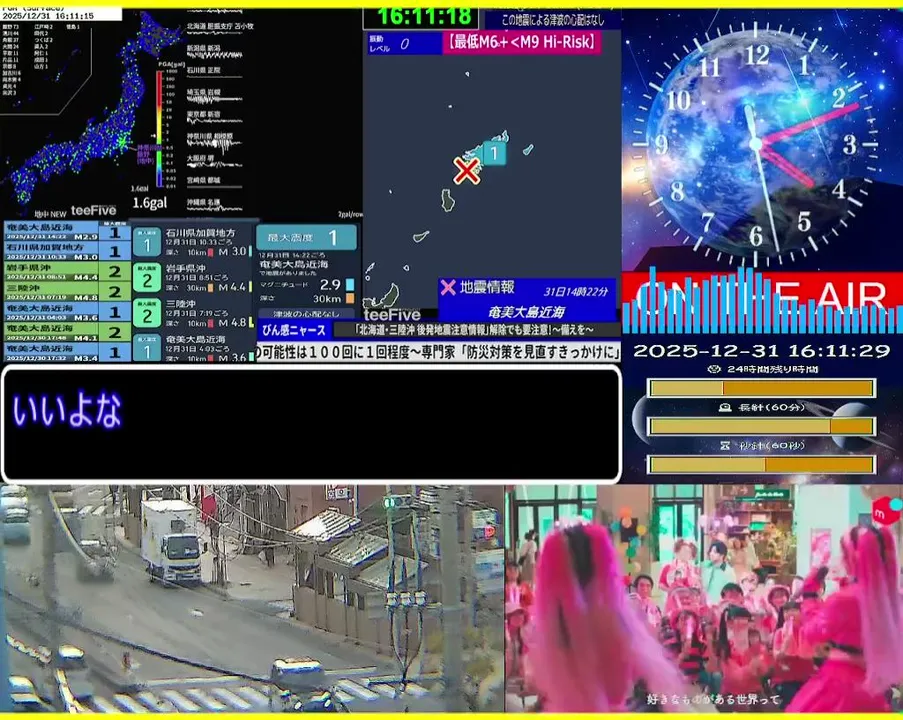Click intensity 2 badge for 岩手県沖 8:51ごろ
This screenshot has height=720, width=903.
pos(146,279)
